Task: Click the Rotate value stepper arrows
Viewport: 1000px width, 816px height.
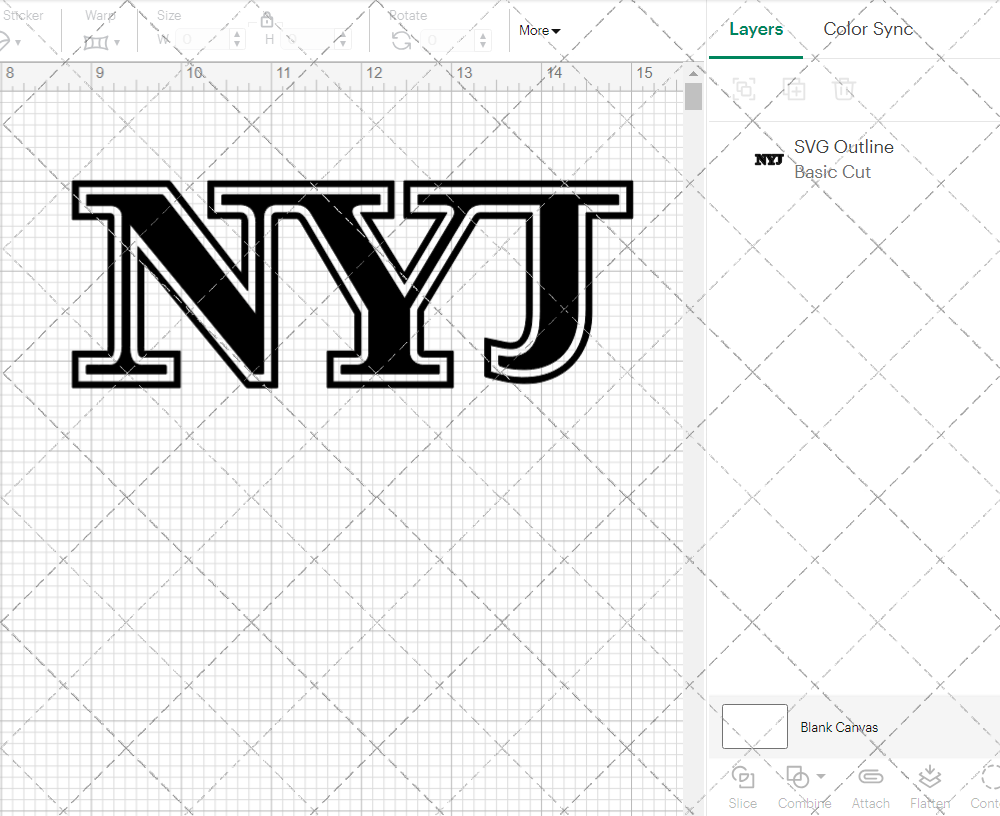Action: [484, 40]
